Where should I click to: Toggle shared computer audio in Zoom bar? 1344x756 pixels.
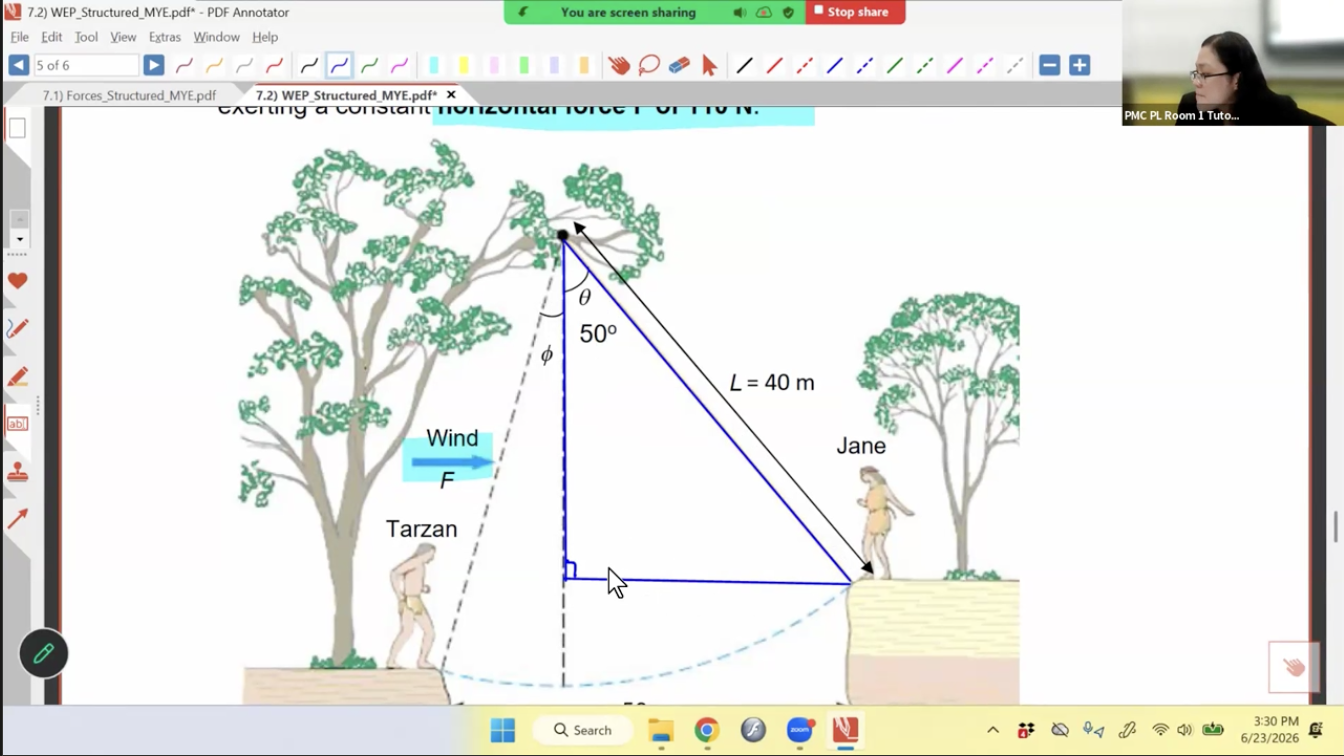point(739,12)
